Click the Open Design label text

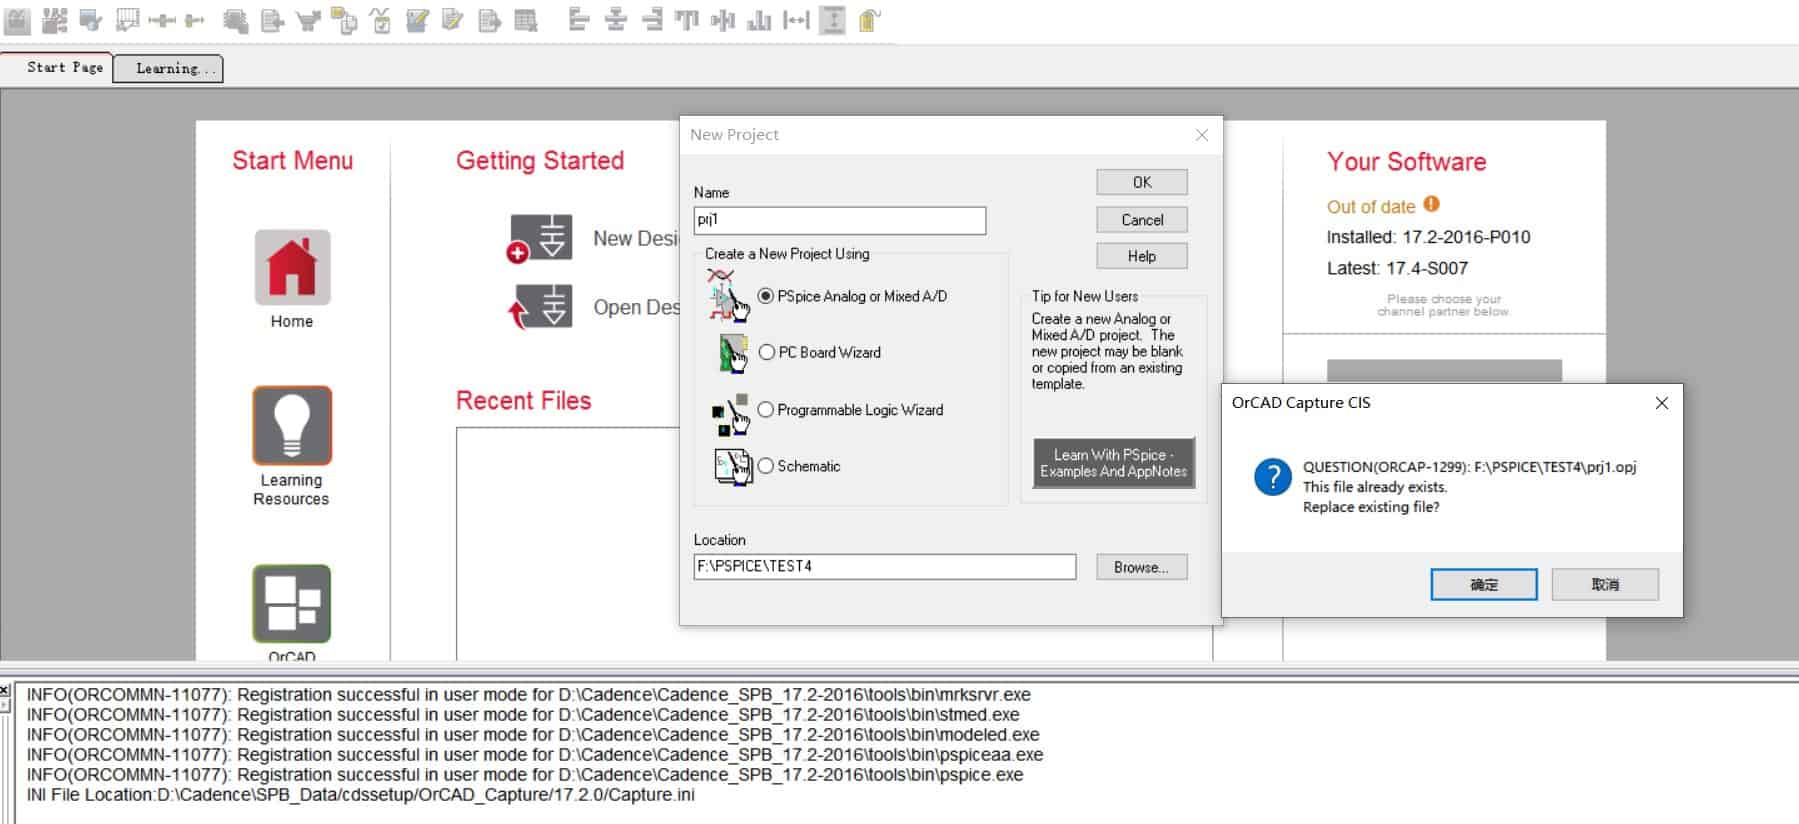click(x=636, y=307)
